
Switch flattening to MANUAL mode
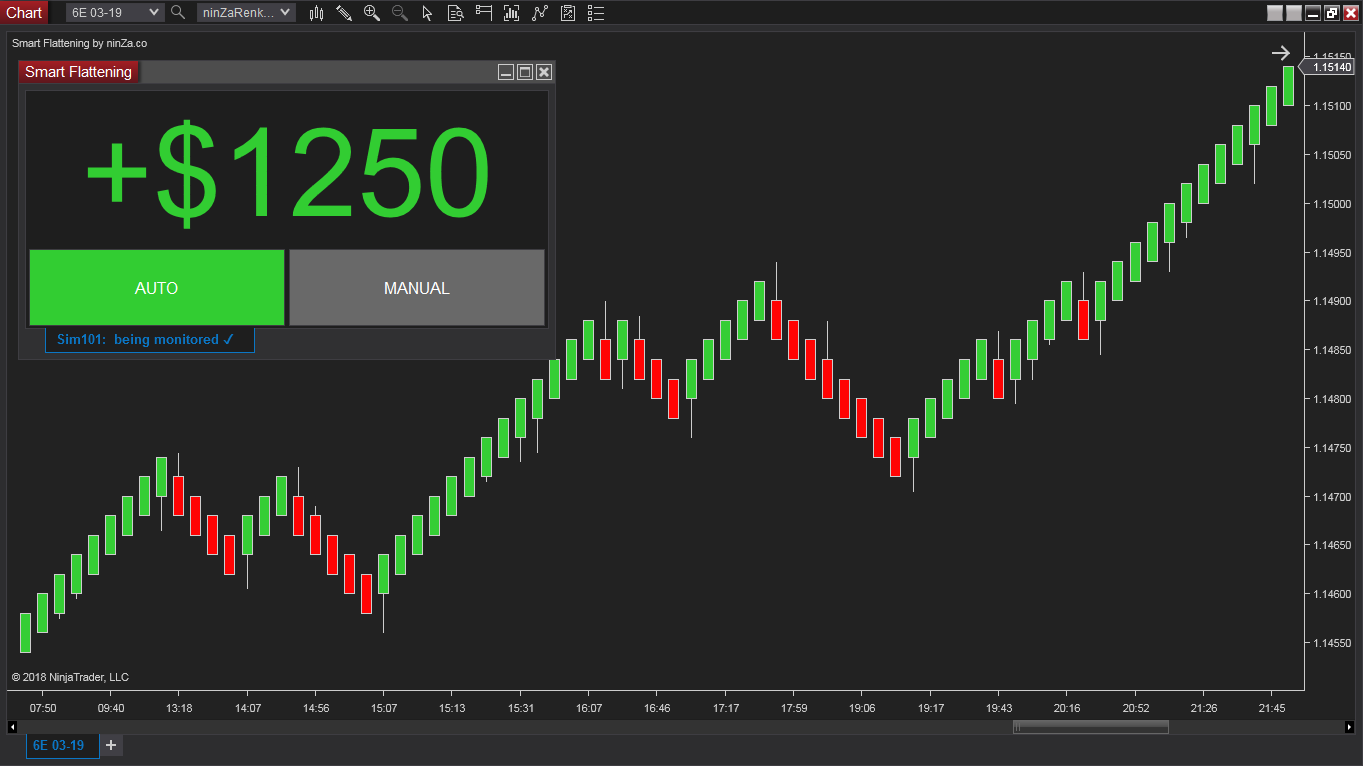click(x=417, y=288)
